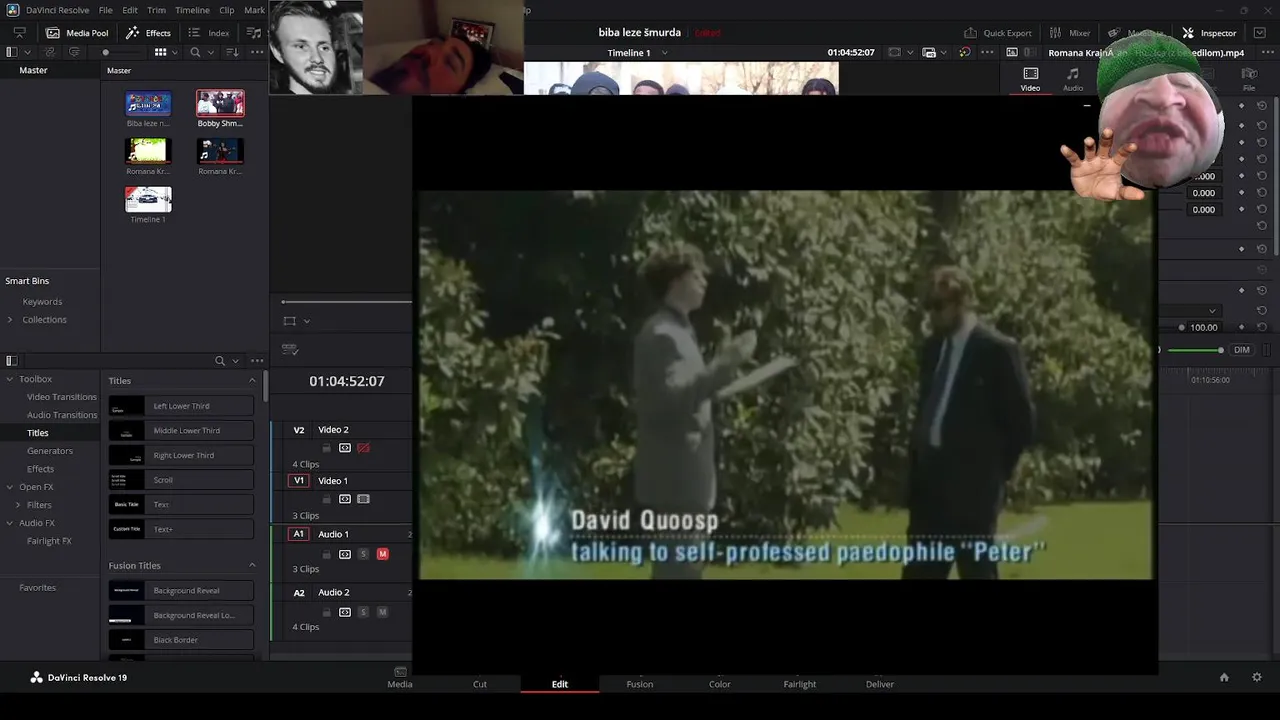Collapse the Open FX tree

click(10, 487)
